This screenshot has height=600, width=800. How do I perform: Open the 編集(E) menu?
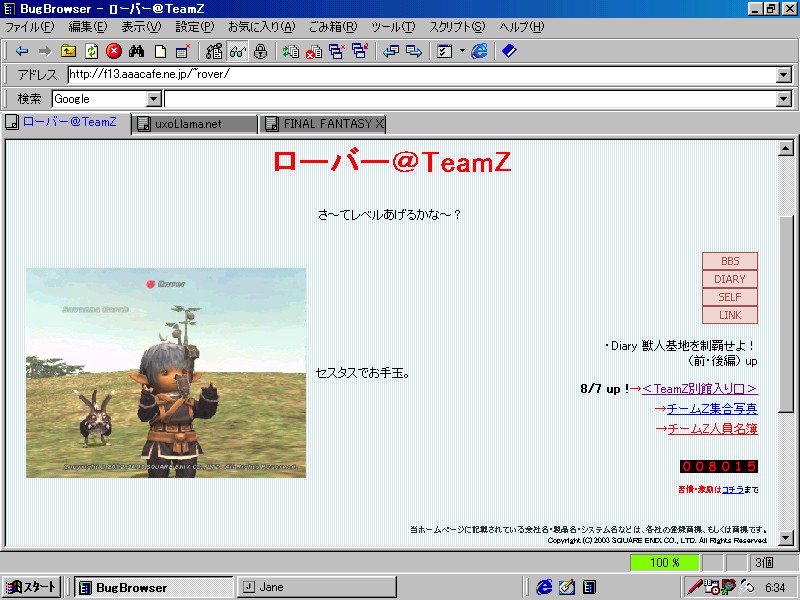[x=88, y=27]
